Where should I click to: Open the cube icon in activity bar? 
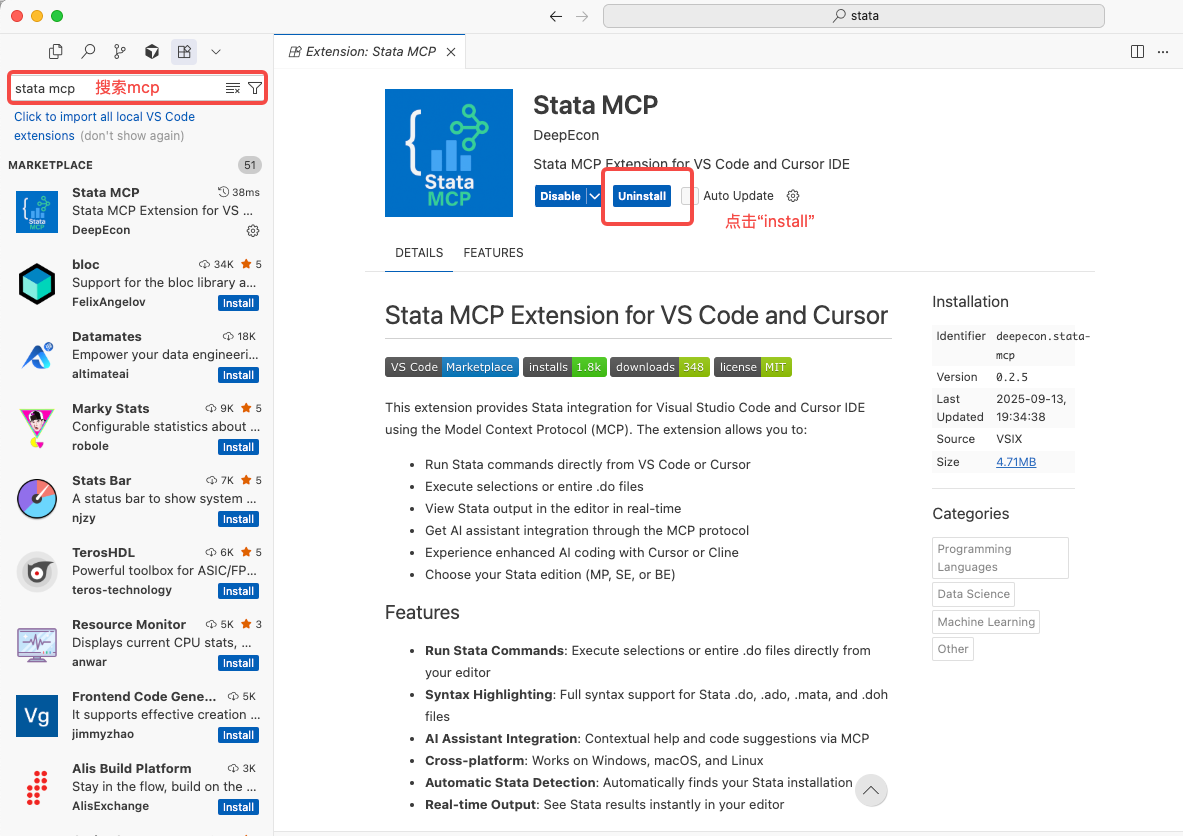(152, 51)
